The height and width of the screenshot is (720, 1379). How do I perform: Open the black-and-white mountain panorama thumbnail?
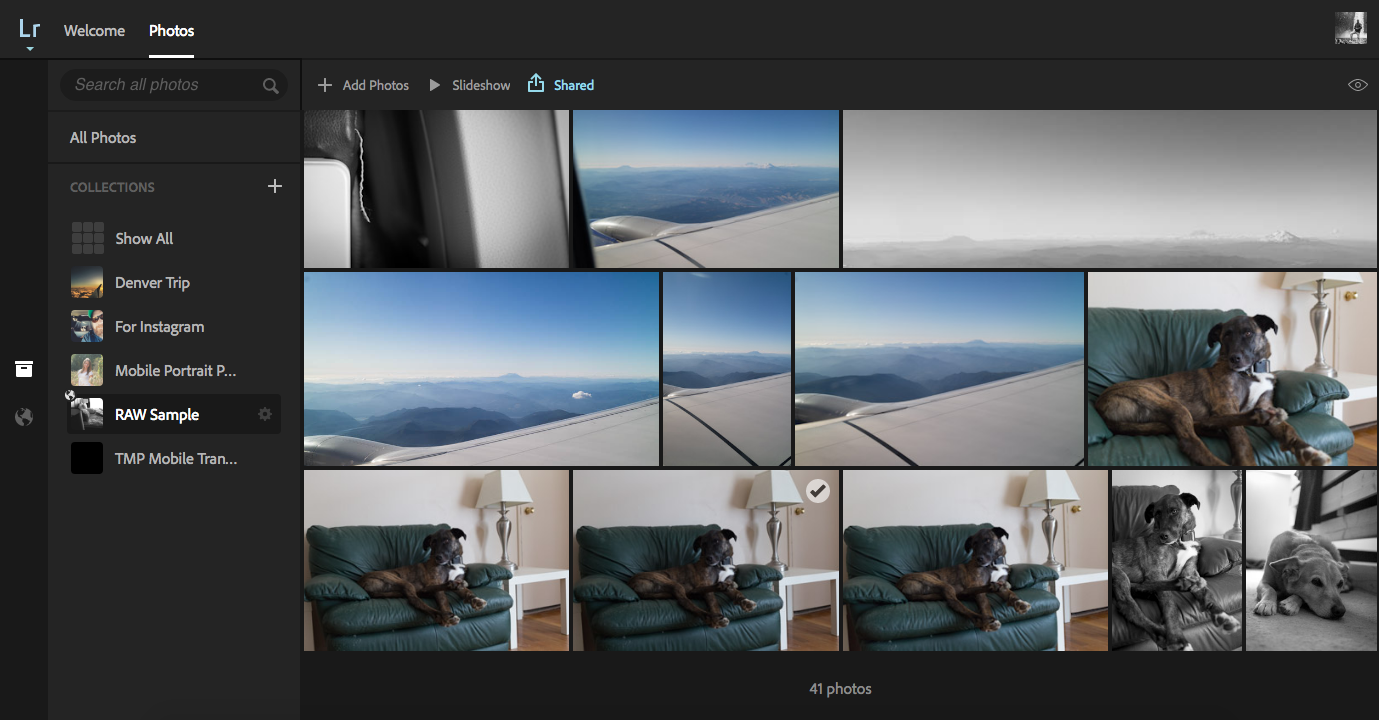point(1109,189)
